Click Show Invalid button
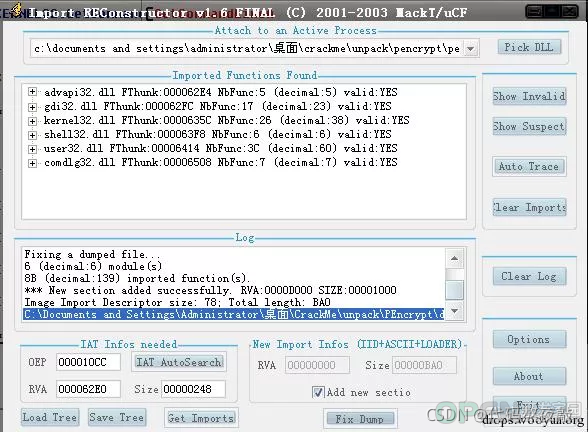Screen dimensions: 588x432 (x=529, y=96)
